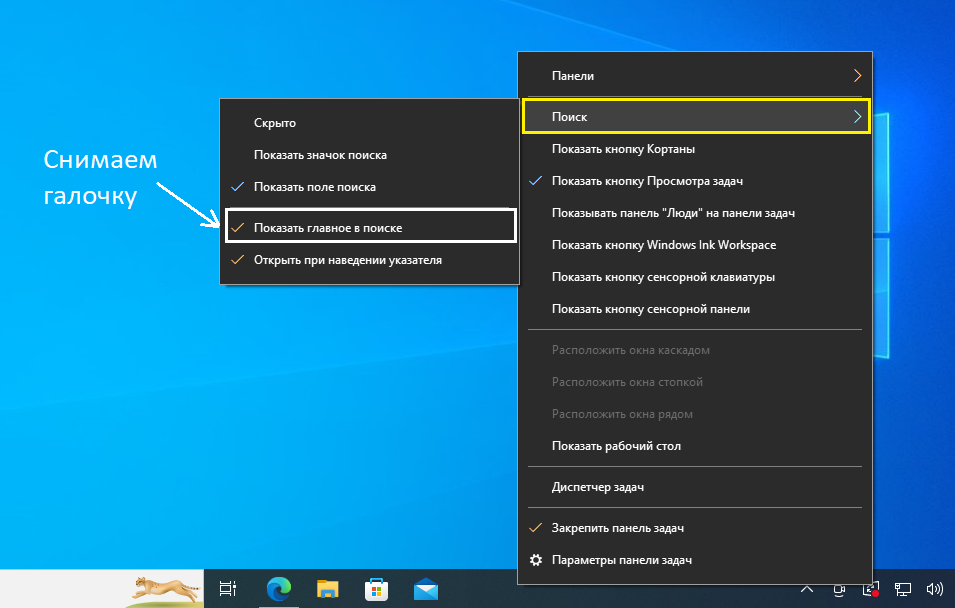Toggle 'Открыть при наведении указателя'

pos(370,260)
